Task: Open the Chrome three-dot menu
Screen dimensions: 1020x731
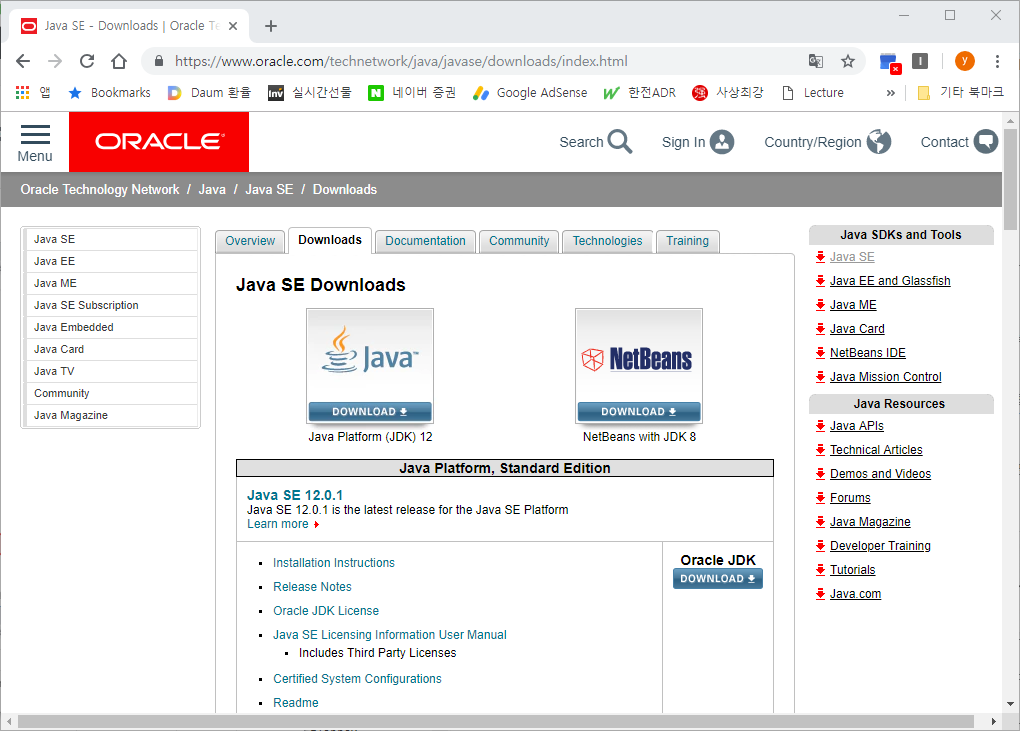Action: (x=997, y=61)
